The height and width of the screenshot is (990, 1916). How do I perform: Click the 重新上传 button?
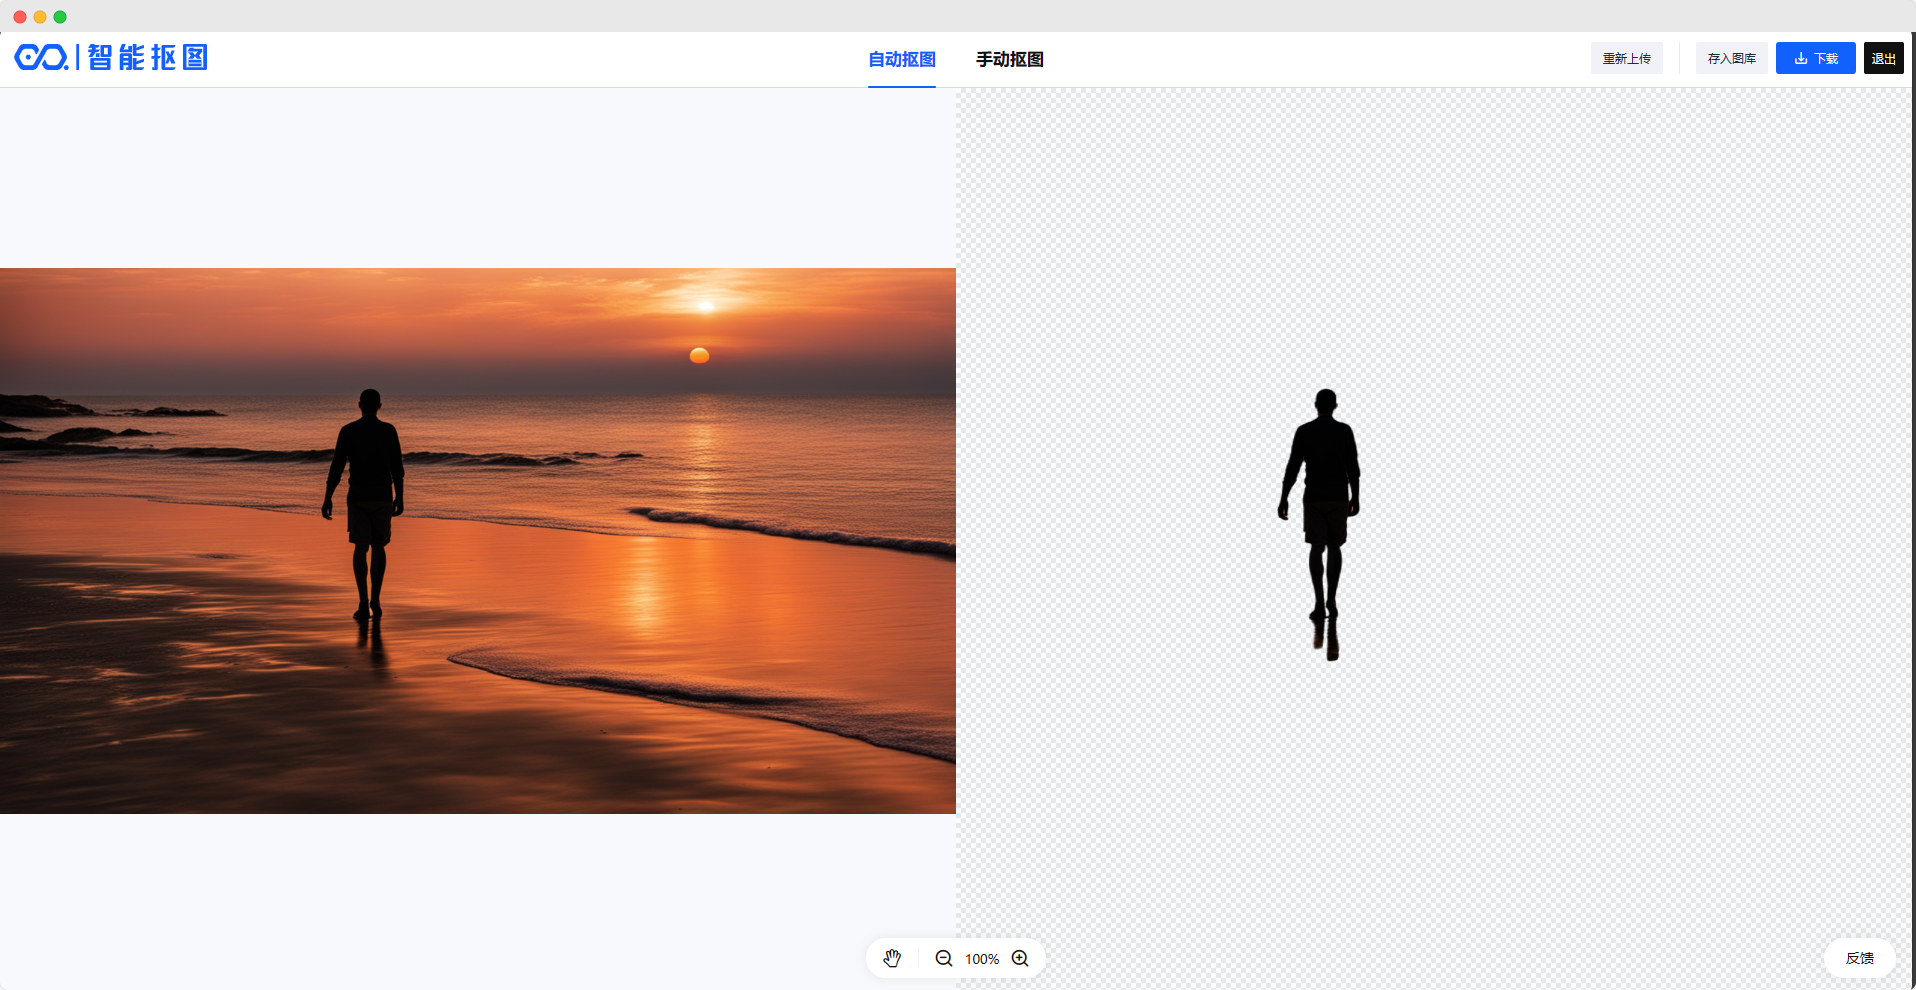pyautogui.click(x=1627, y=58)
